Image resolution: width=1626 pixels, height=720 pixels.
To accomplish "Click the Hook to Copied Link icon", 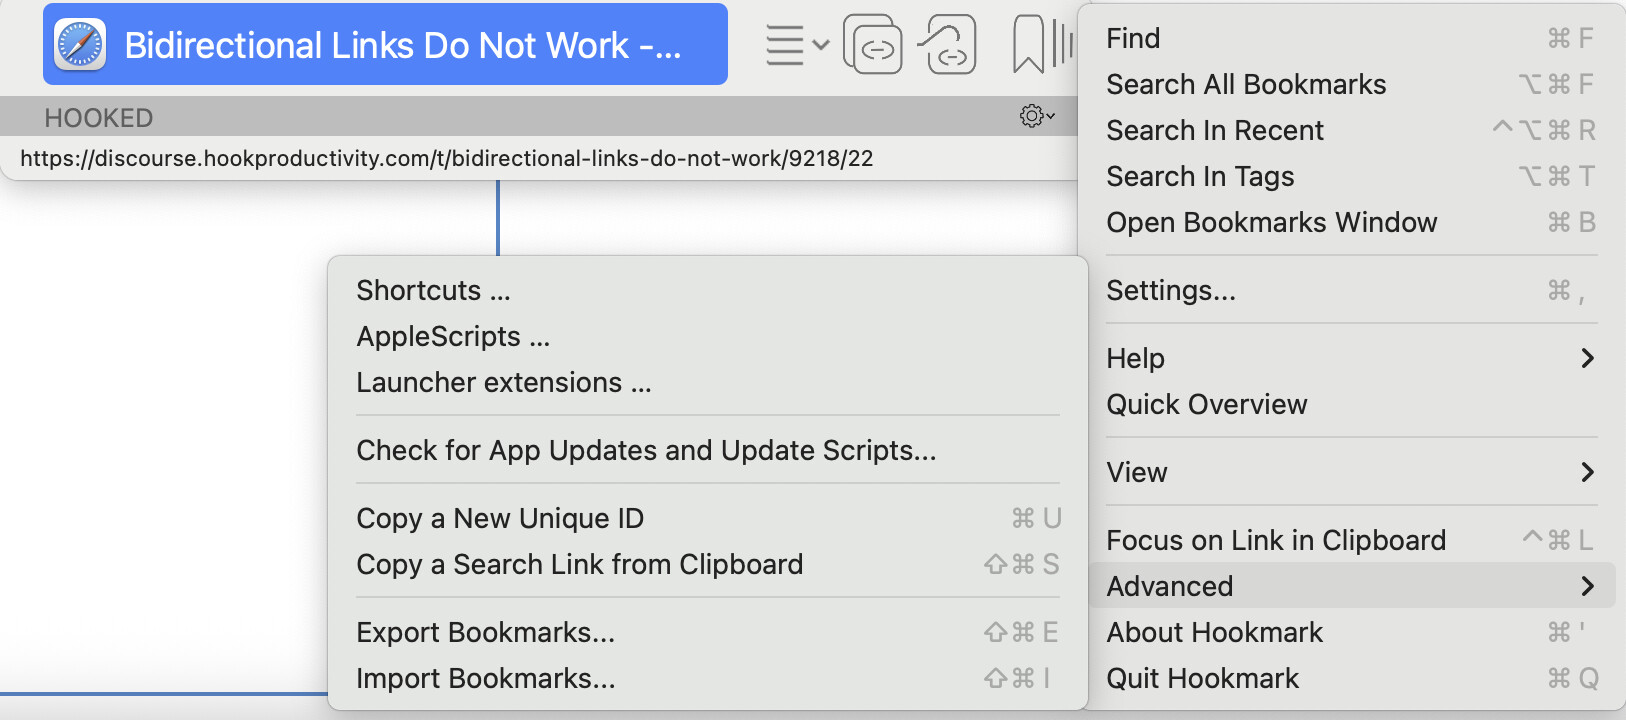I will 947,45.
